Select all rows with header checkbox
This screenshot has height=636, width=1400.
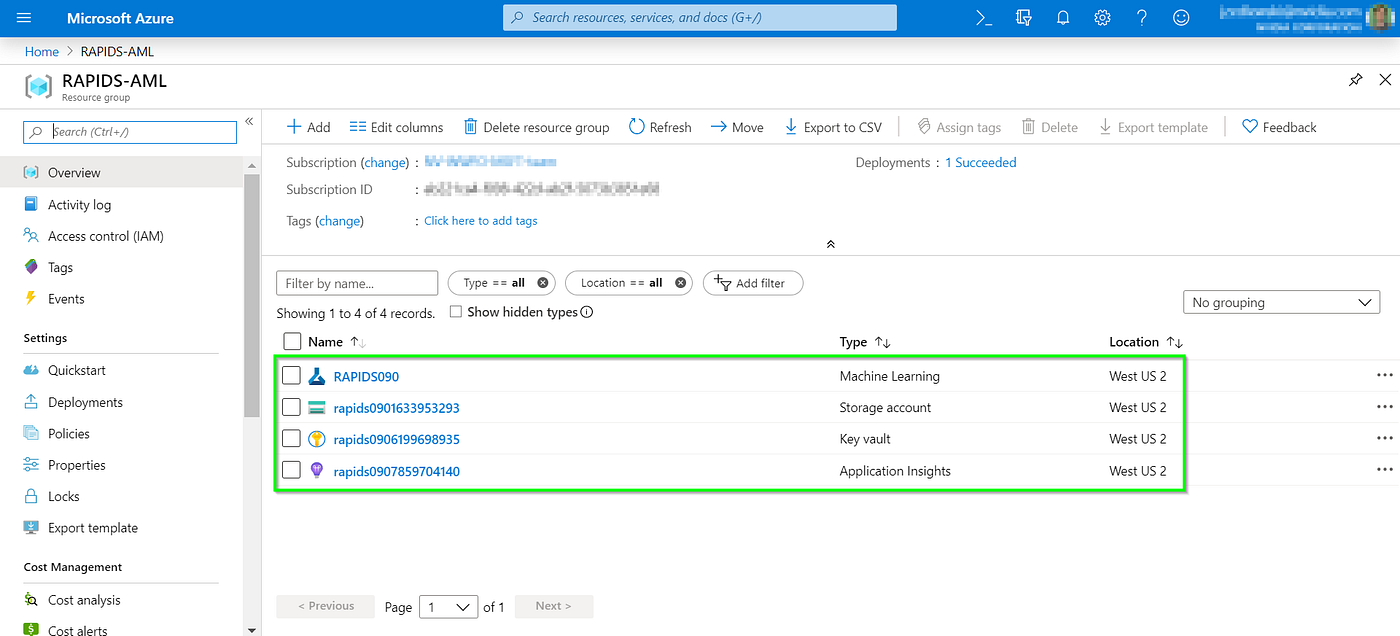point(292,342)
